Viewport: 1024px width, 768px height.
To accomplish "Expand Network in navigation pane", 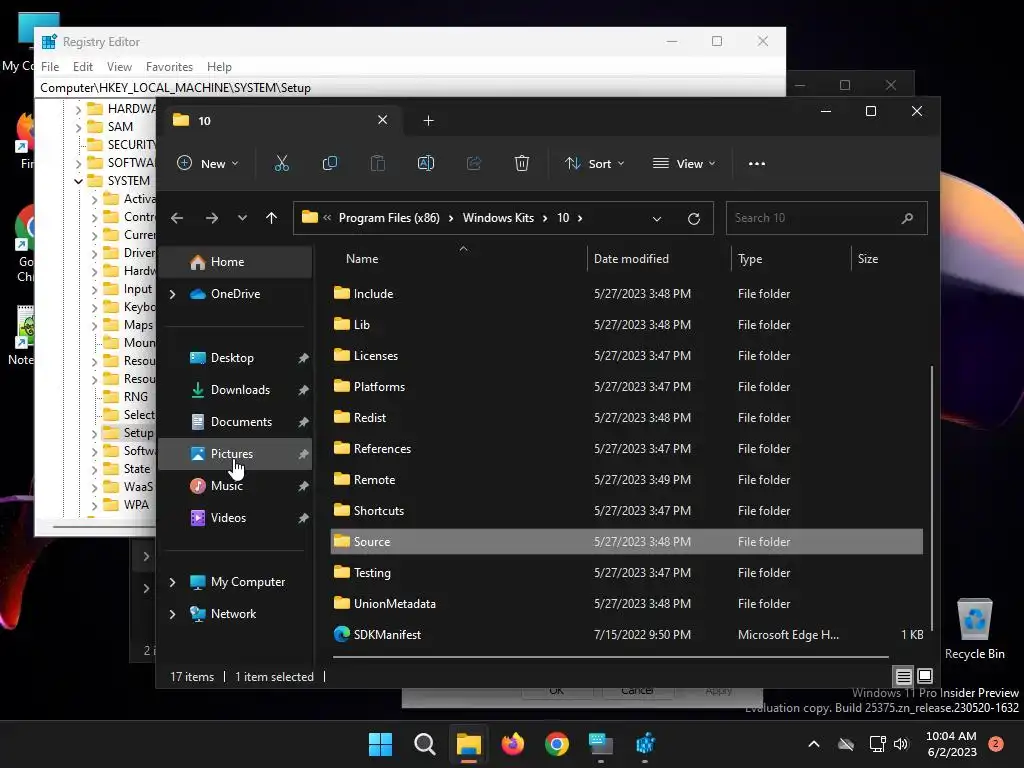I will [x=172, y=614].
